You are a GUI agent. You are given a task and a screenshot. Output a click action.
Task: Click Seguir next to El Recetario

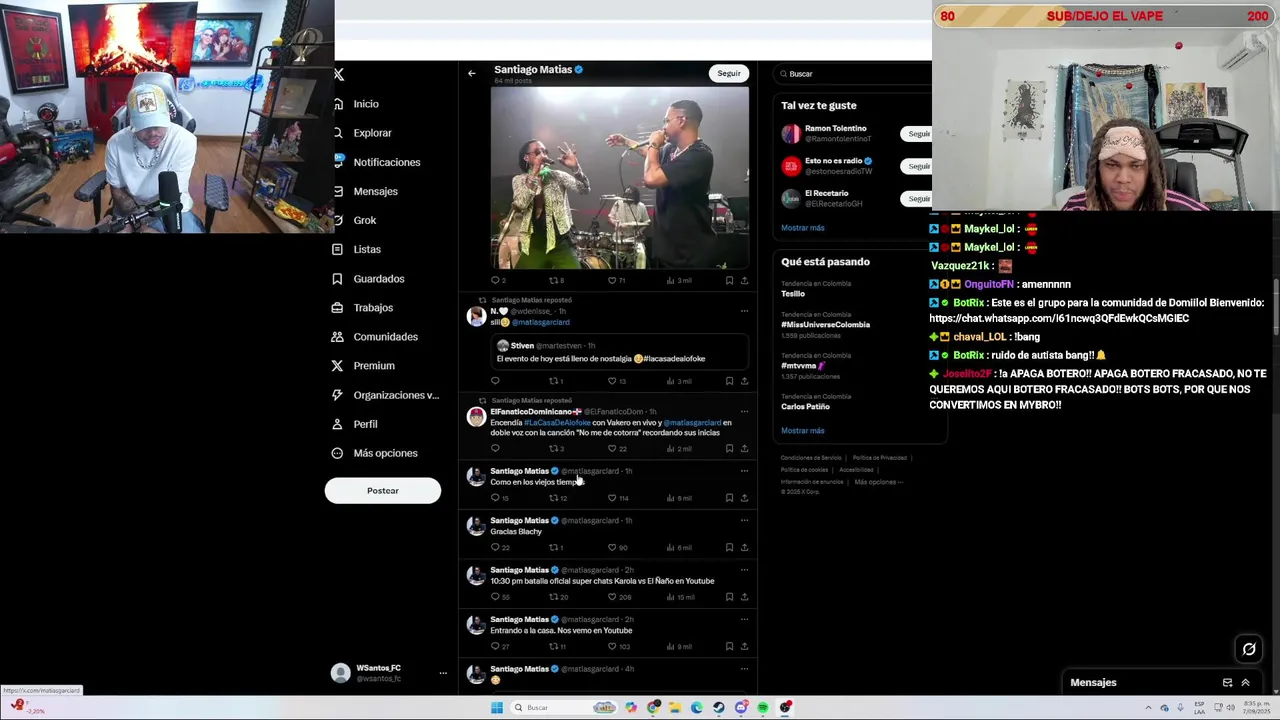918,198
